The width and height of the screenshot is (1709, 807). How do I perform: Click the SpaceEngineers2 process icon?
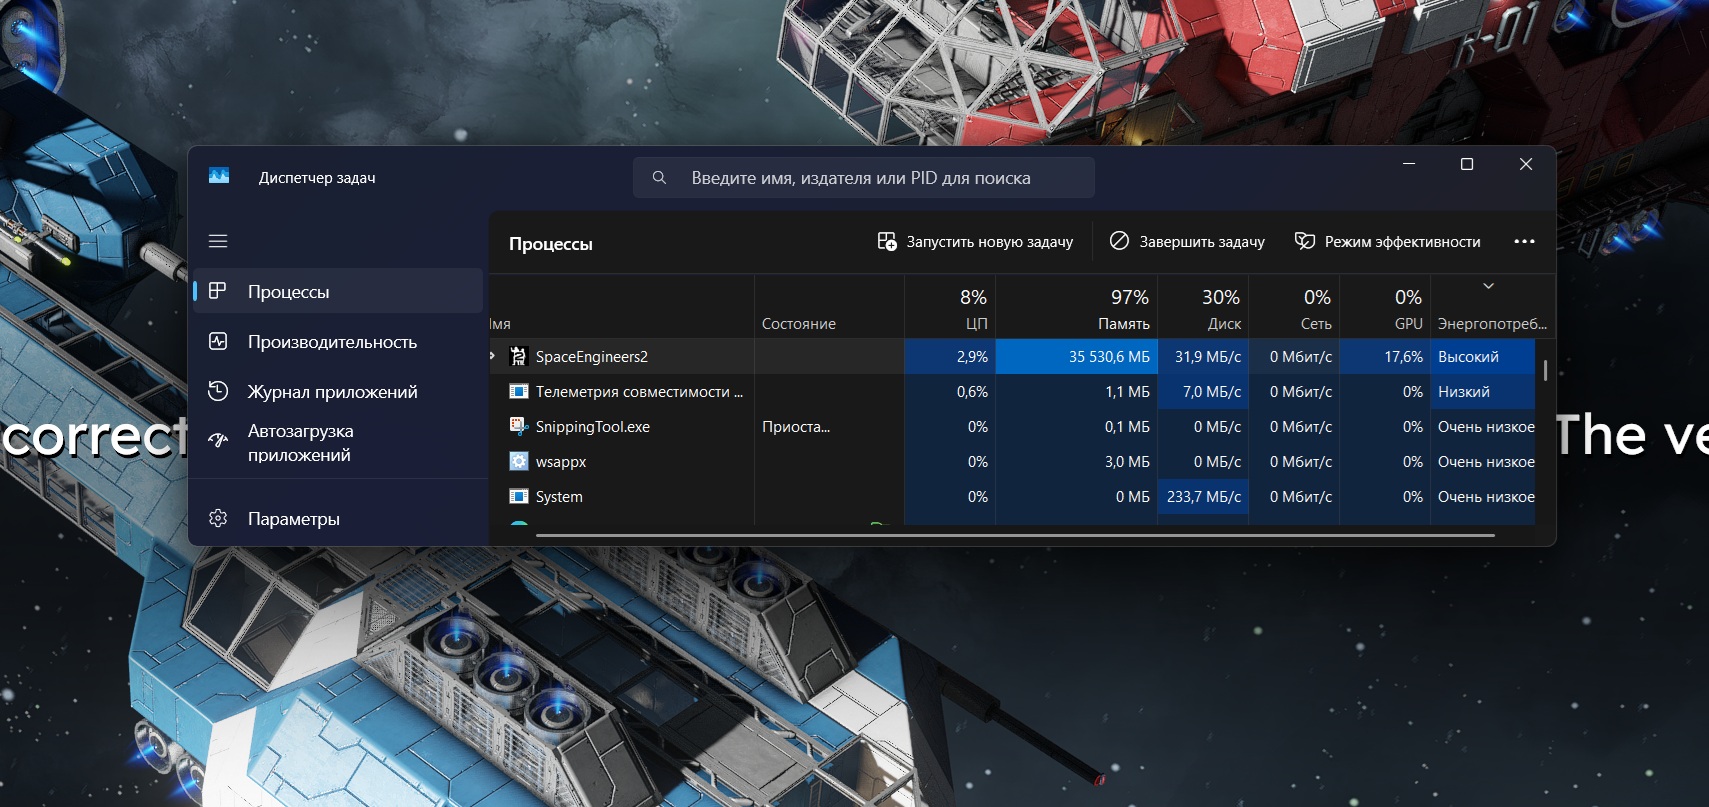click(518, 357)
